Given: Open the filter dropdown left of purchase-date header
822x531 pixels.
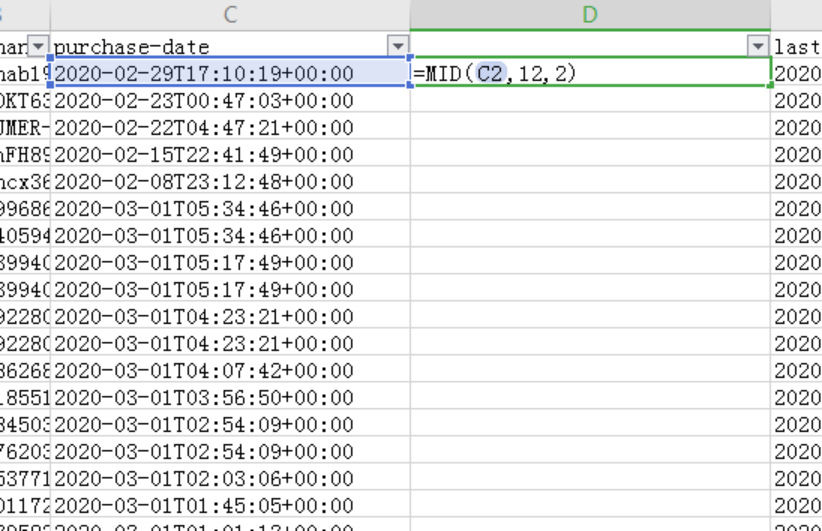Looking at the screenshot, I should click(x=38, y=47).
